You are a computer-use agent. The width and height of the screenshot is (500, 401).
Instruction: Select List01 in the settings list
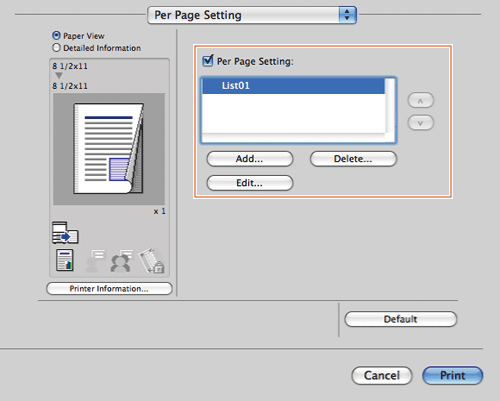pyautogui.click(x=293, y=86)
